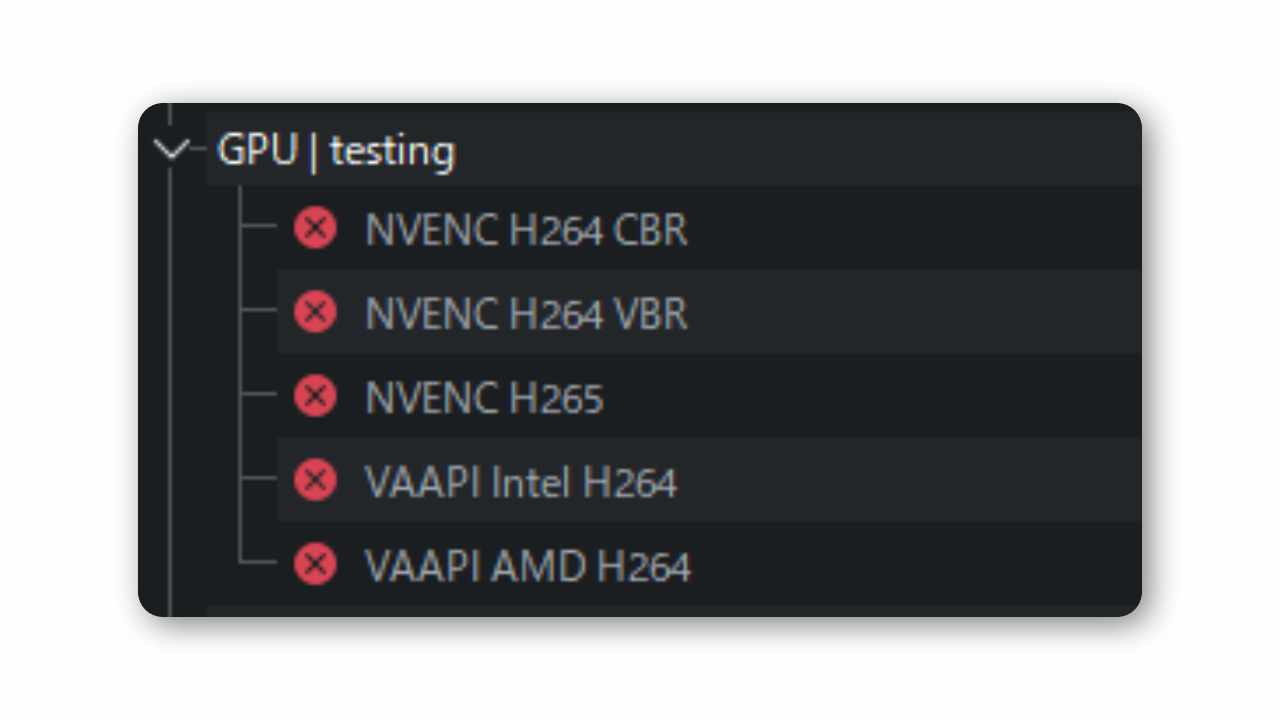Select the VAAPI Intel H264 test label

521,482
